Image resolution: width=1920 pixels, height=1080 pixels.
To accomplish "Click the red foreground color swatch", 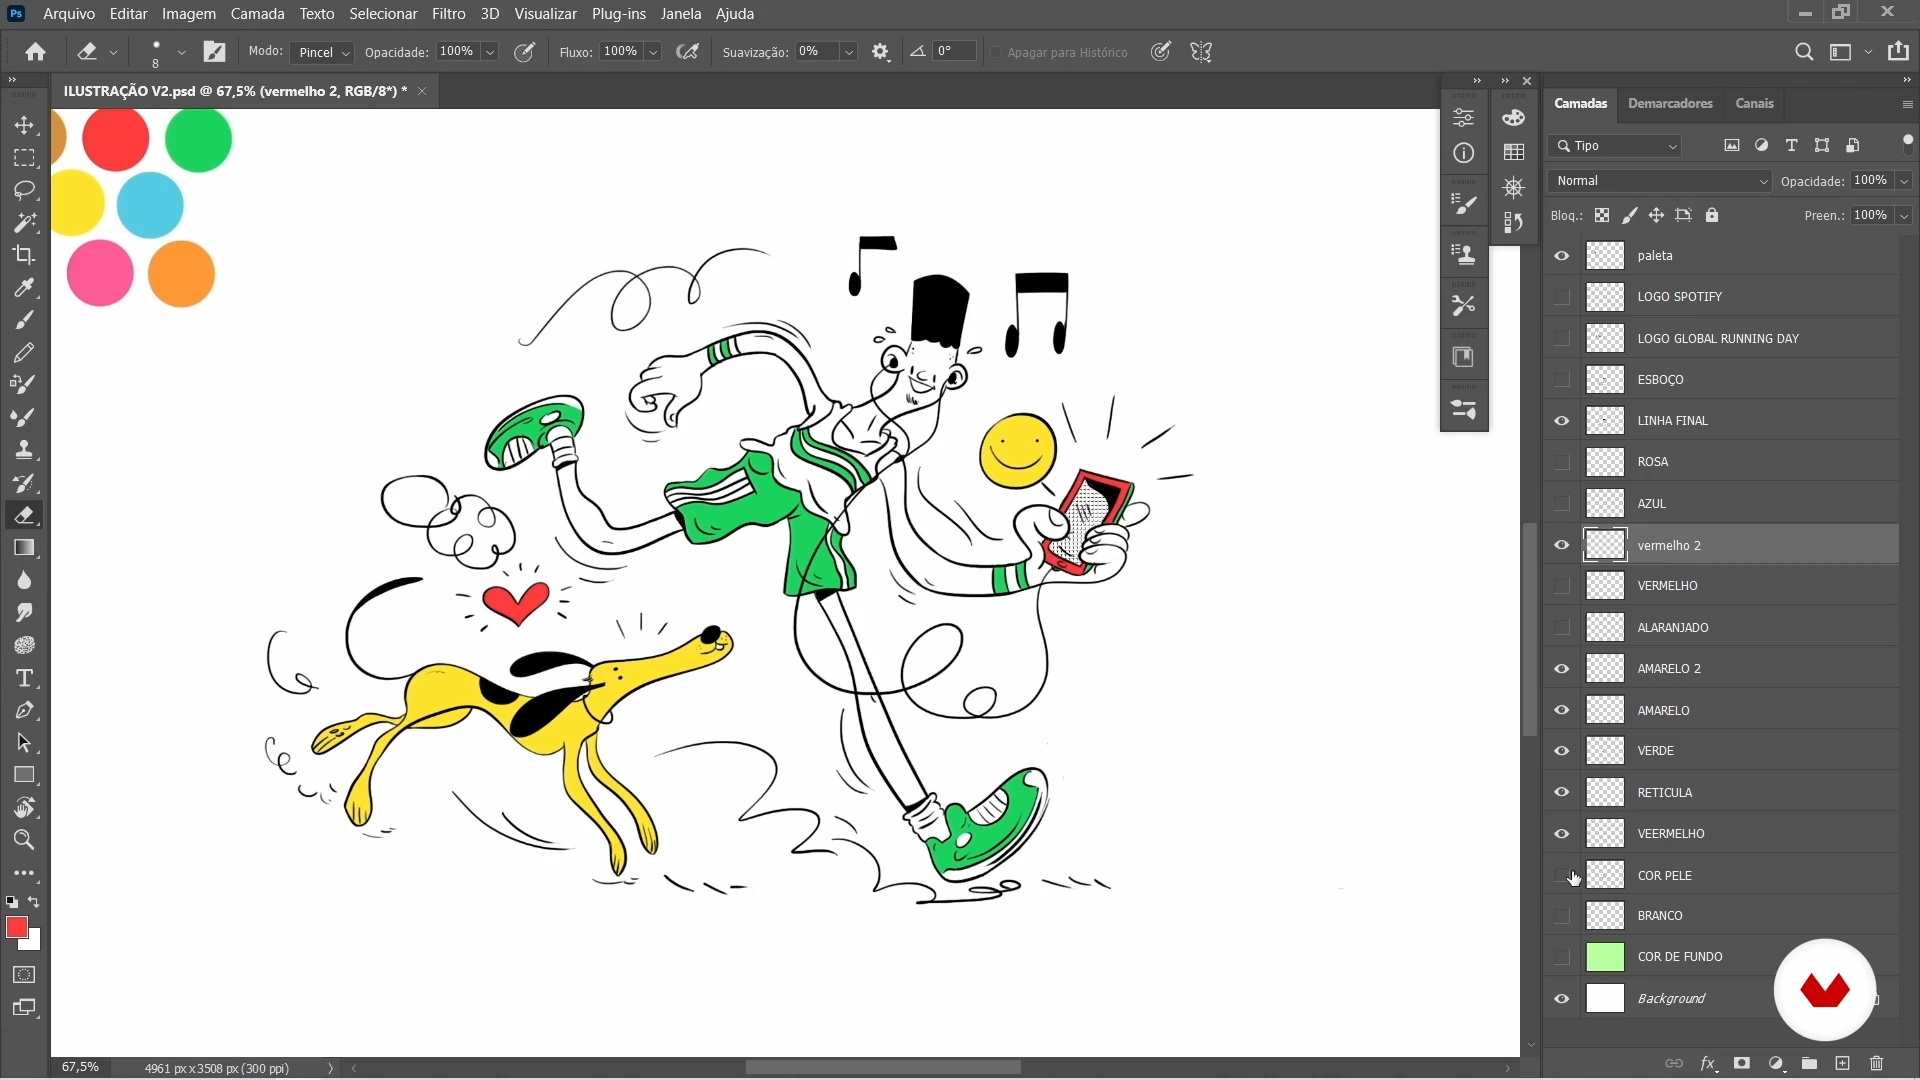I will click(x=16, y=928).
